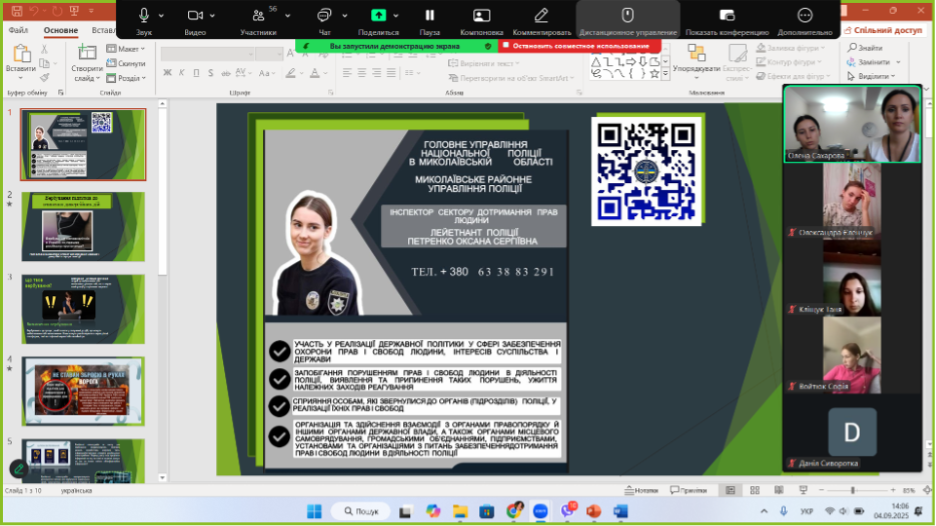The image size is (936, 526).
Task: Mute microphone in Zoom toolbar
Action: tap(144, 16)
